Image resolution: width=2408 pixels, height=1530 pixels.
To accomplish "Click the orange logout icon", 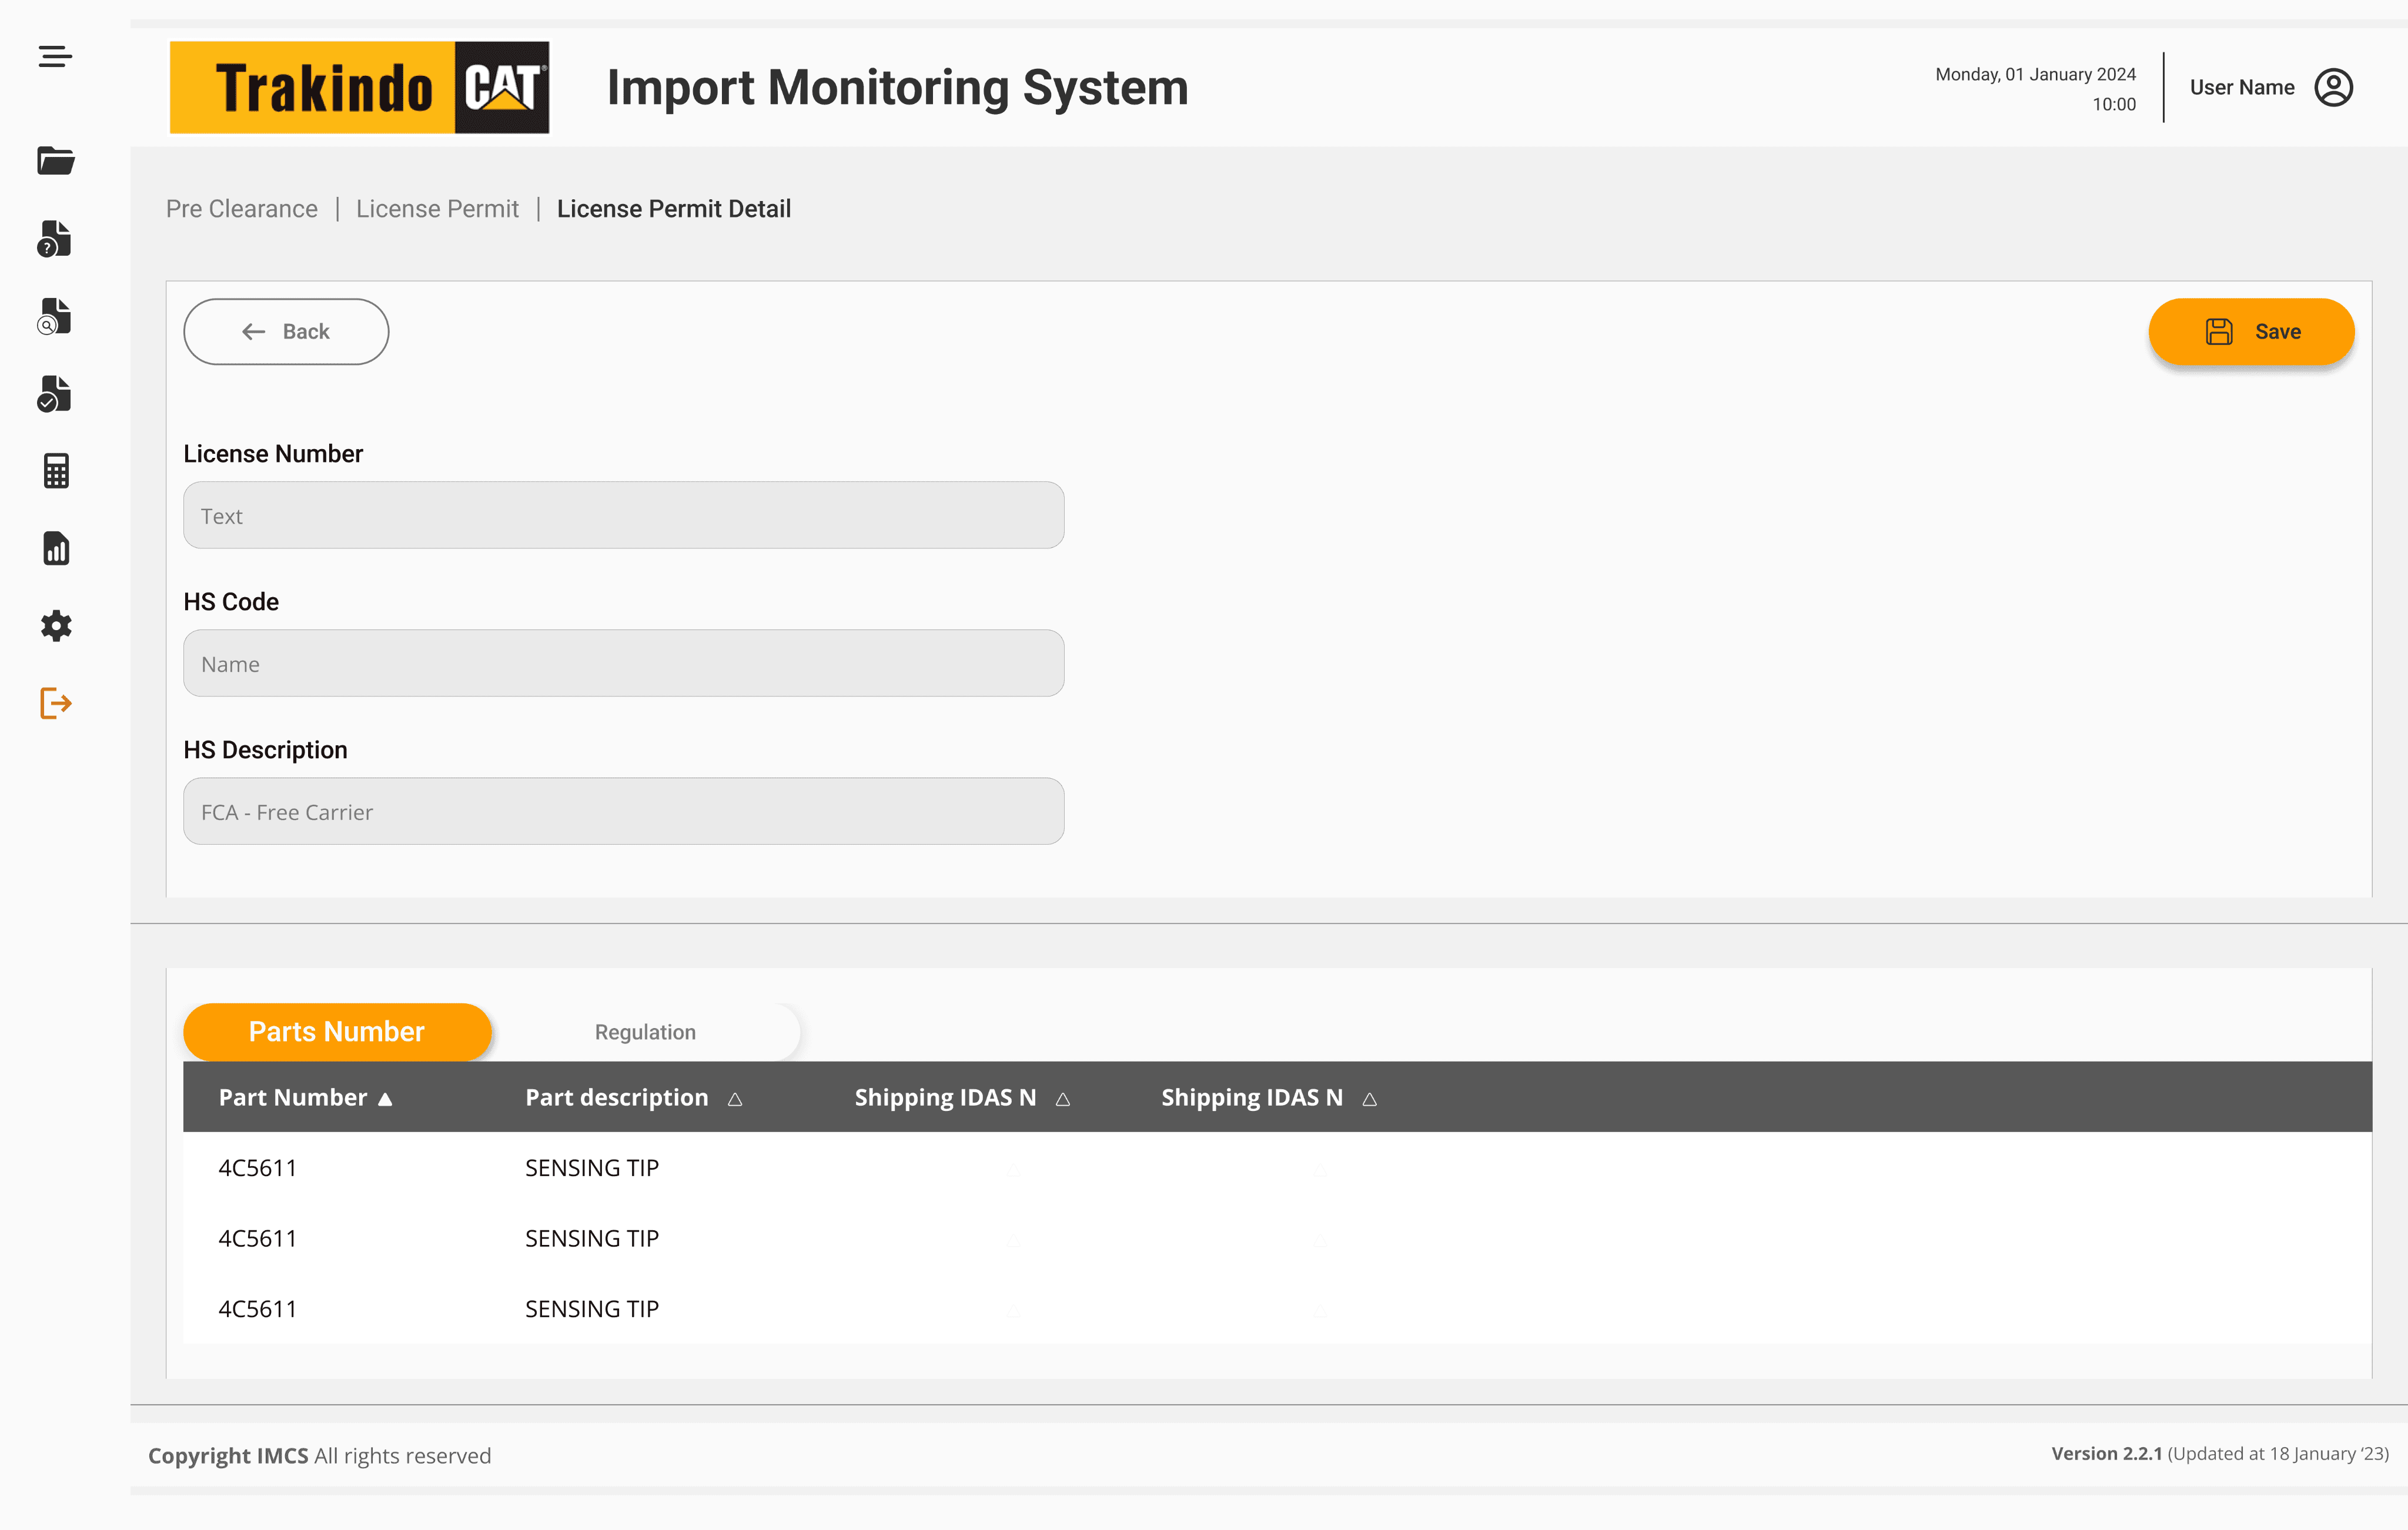I will (x=55, y=703).
